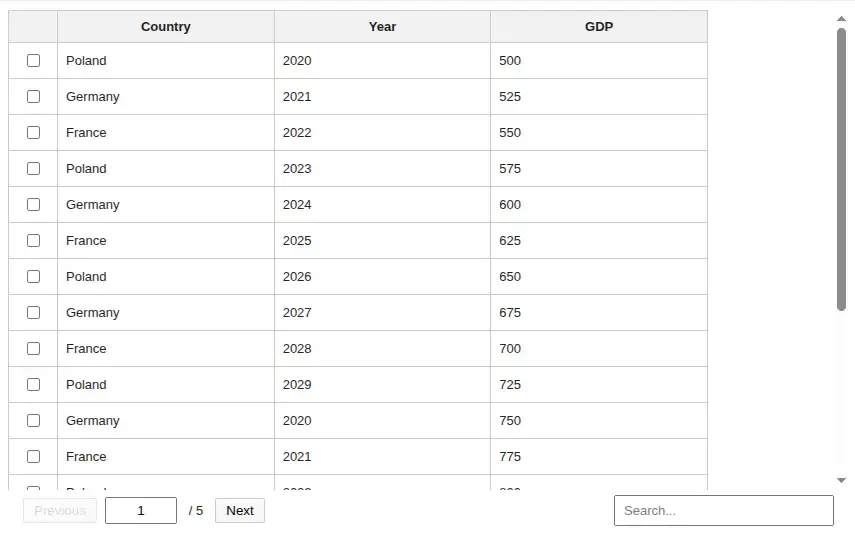Tick the Germany 2021 row checkbox
The image size is (855, 535).
coord(33,96)
